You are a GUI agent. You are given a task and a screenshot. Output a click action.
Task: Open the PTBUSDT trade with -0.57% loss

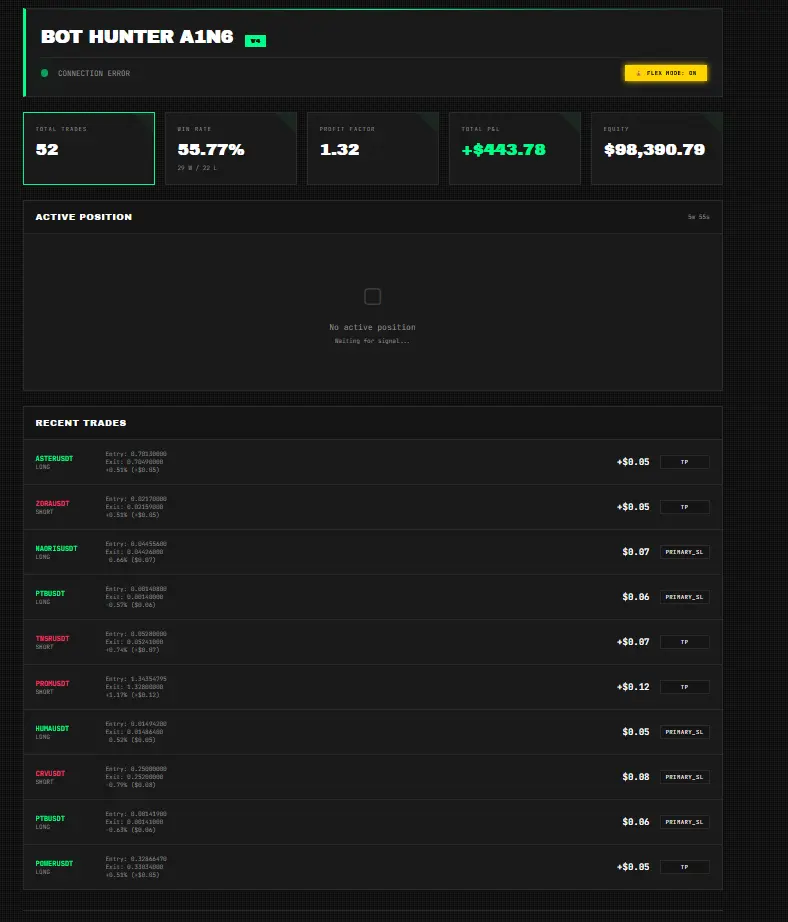pos(373,597)
